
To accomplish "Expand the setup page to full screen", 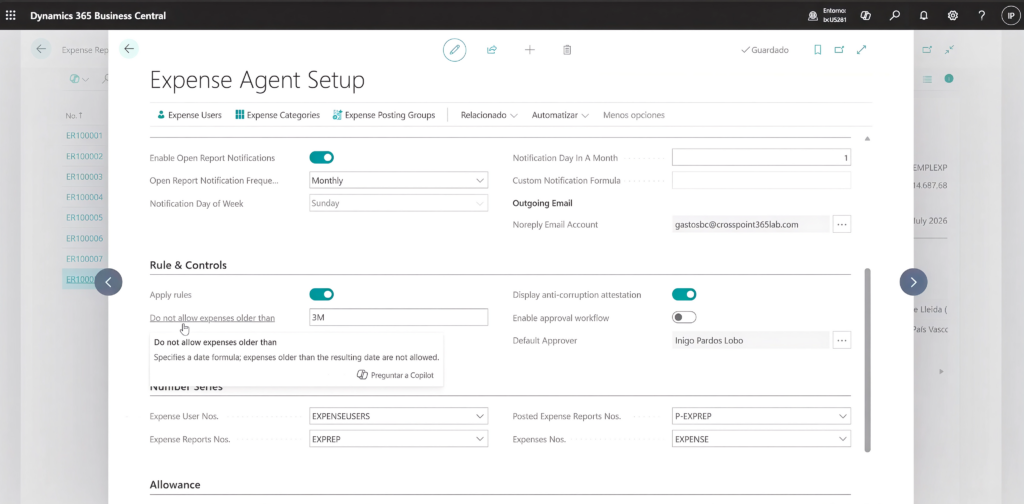I will 861,50.
